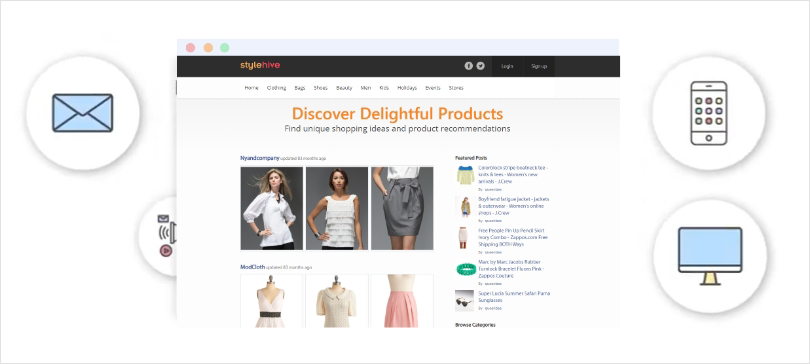Viewport: 810px width, 364px height.
Task: Click the 'Find unique shopping ideas' subtitle
Action: click(397, 129)
